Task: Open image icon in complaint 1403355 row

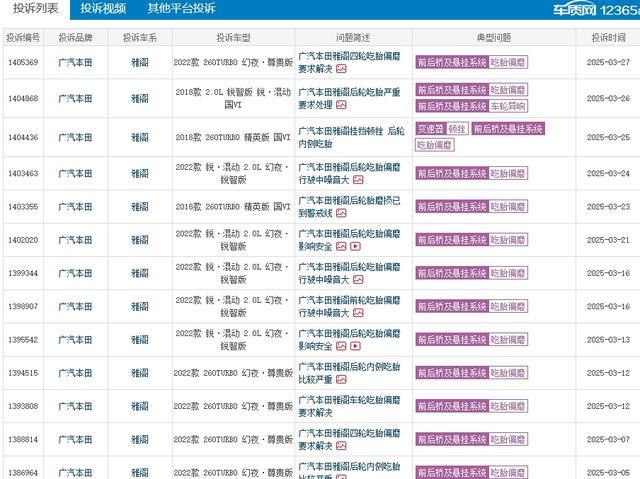Action: coord(341,213)
